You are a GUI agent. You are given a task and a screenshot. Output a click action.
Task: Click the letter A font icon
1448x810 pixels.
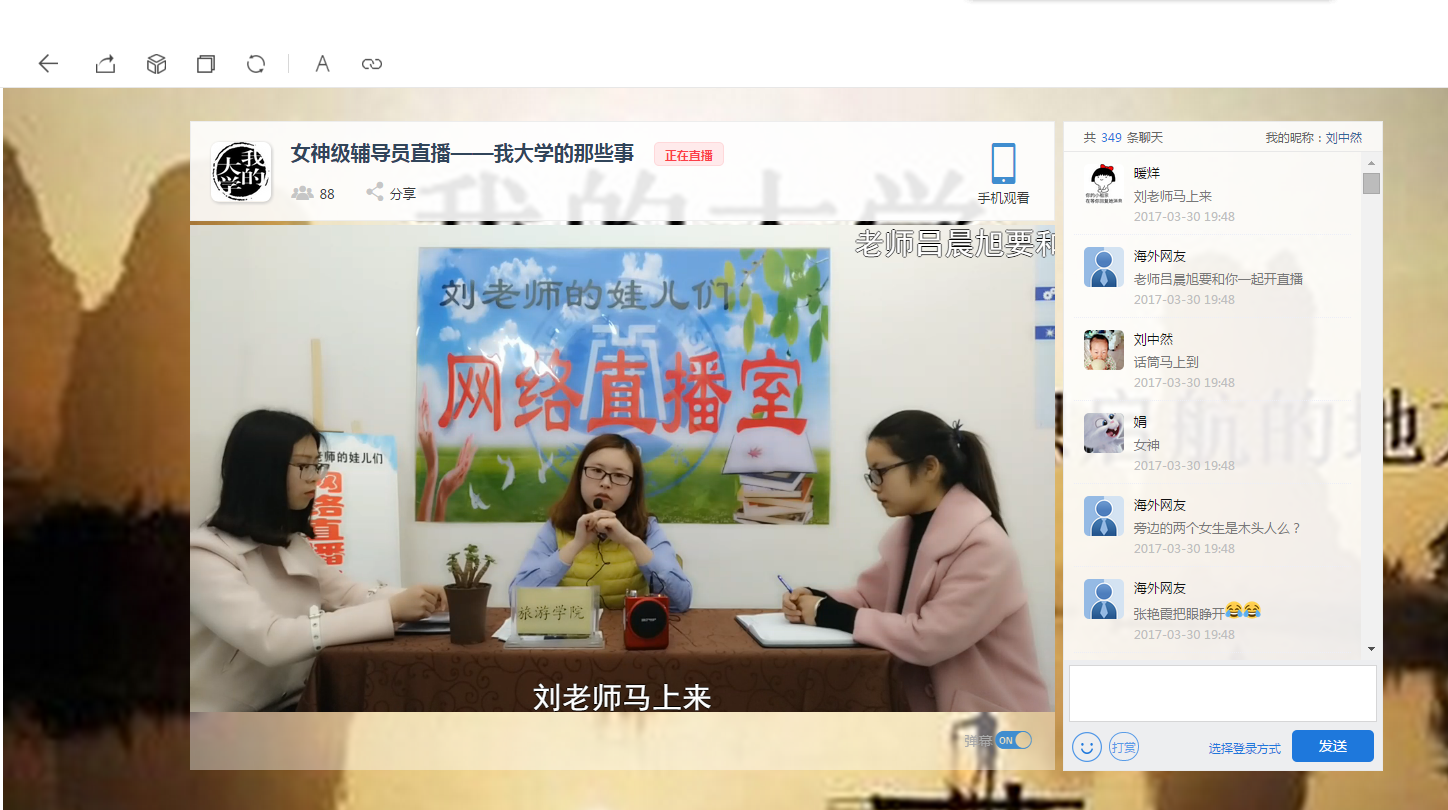tap(322, 64)
